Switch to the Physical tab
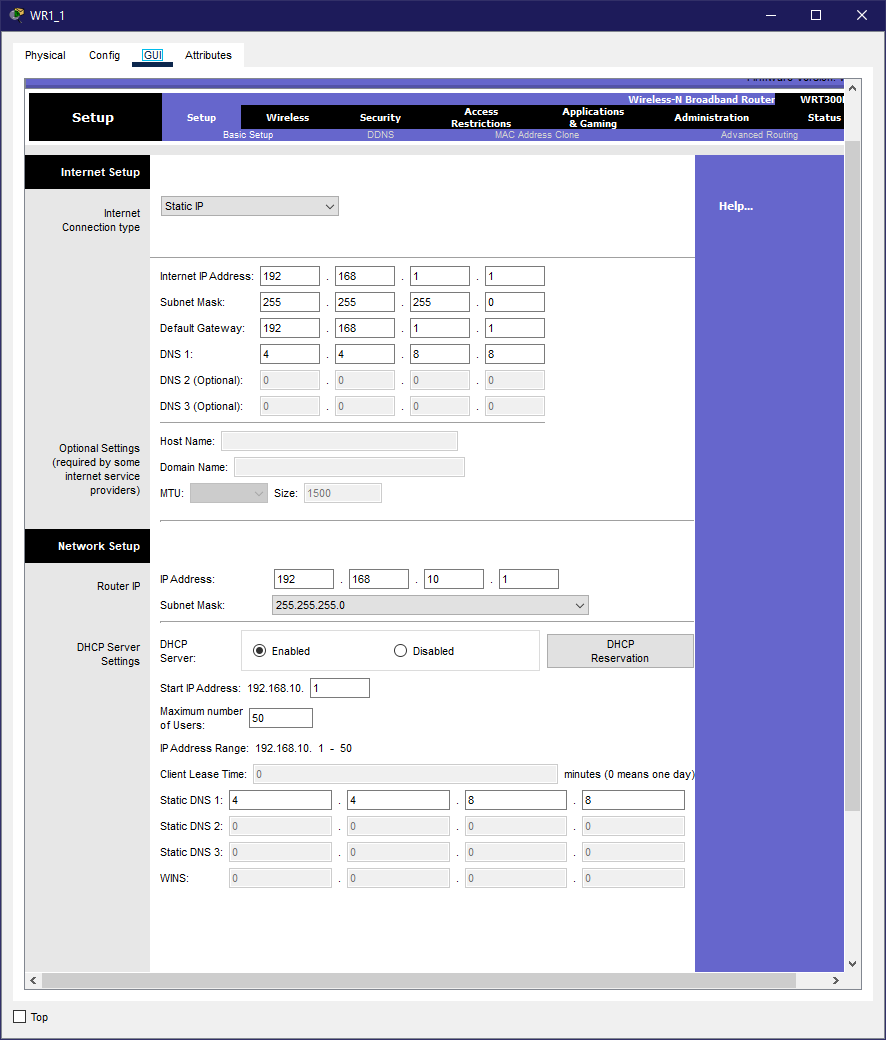The width and height of the screenshot is (886, 1040). (x=45, y=55)
